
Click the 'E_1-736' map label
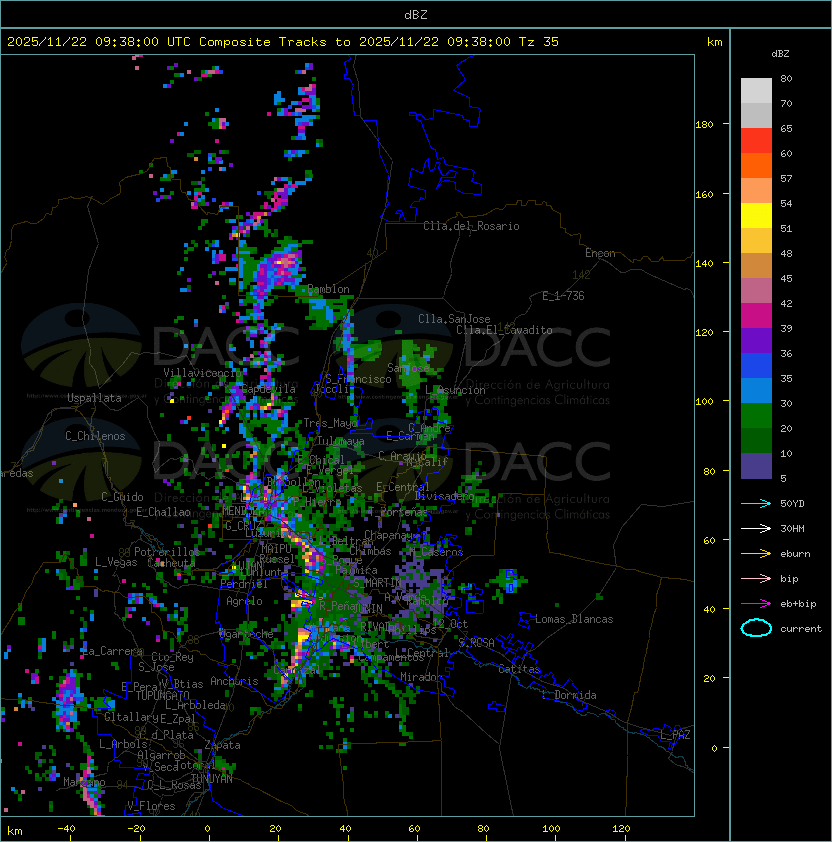click(563, 296)
